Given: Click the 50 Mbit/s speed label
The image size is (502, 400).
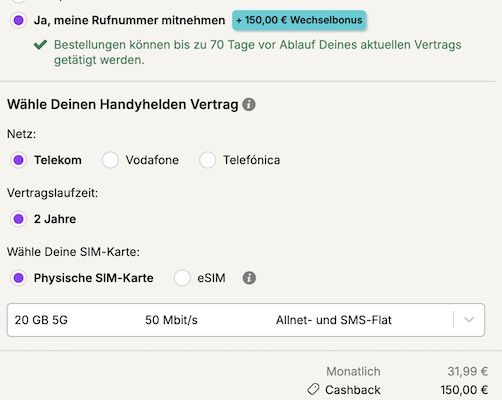Looking at the screenshot, I should click(171, 320).
